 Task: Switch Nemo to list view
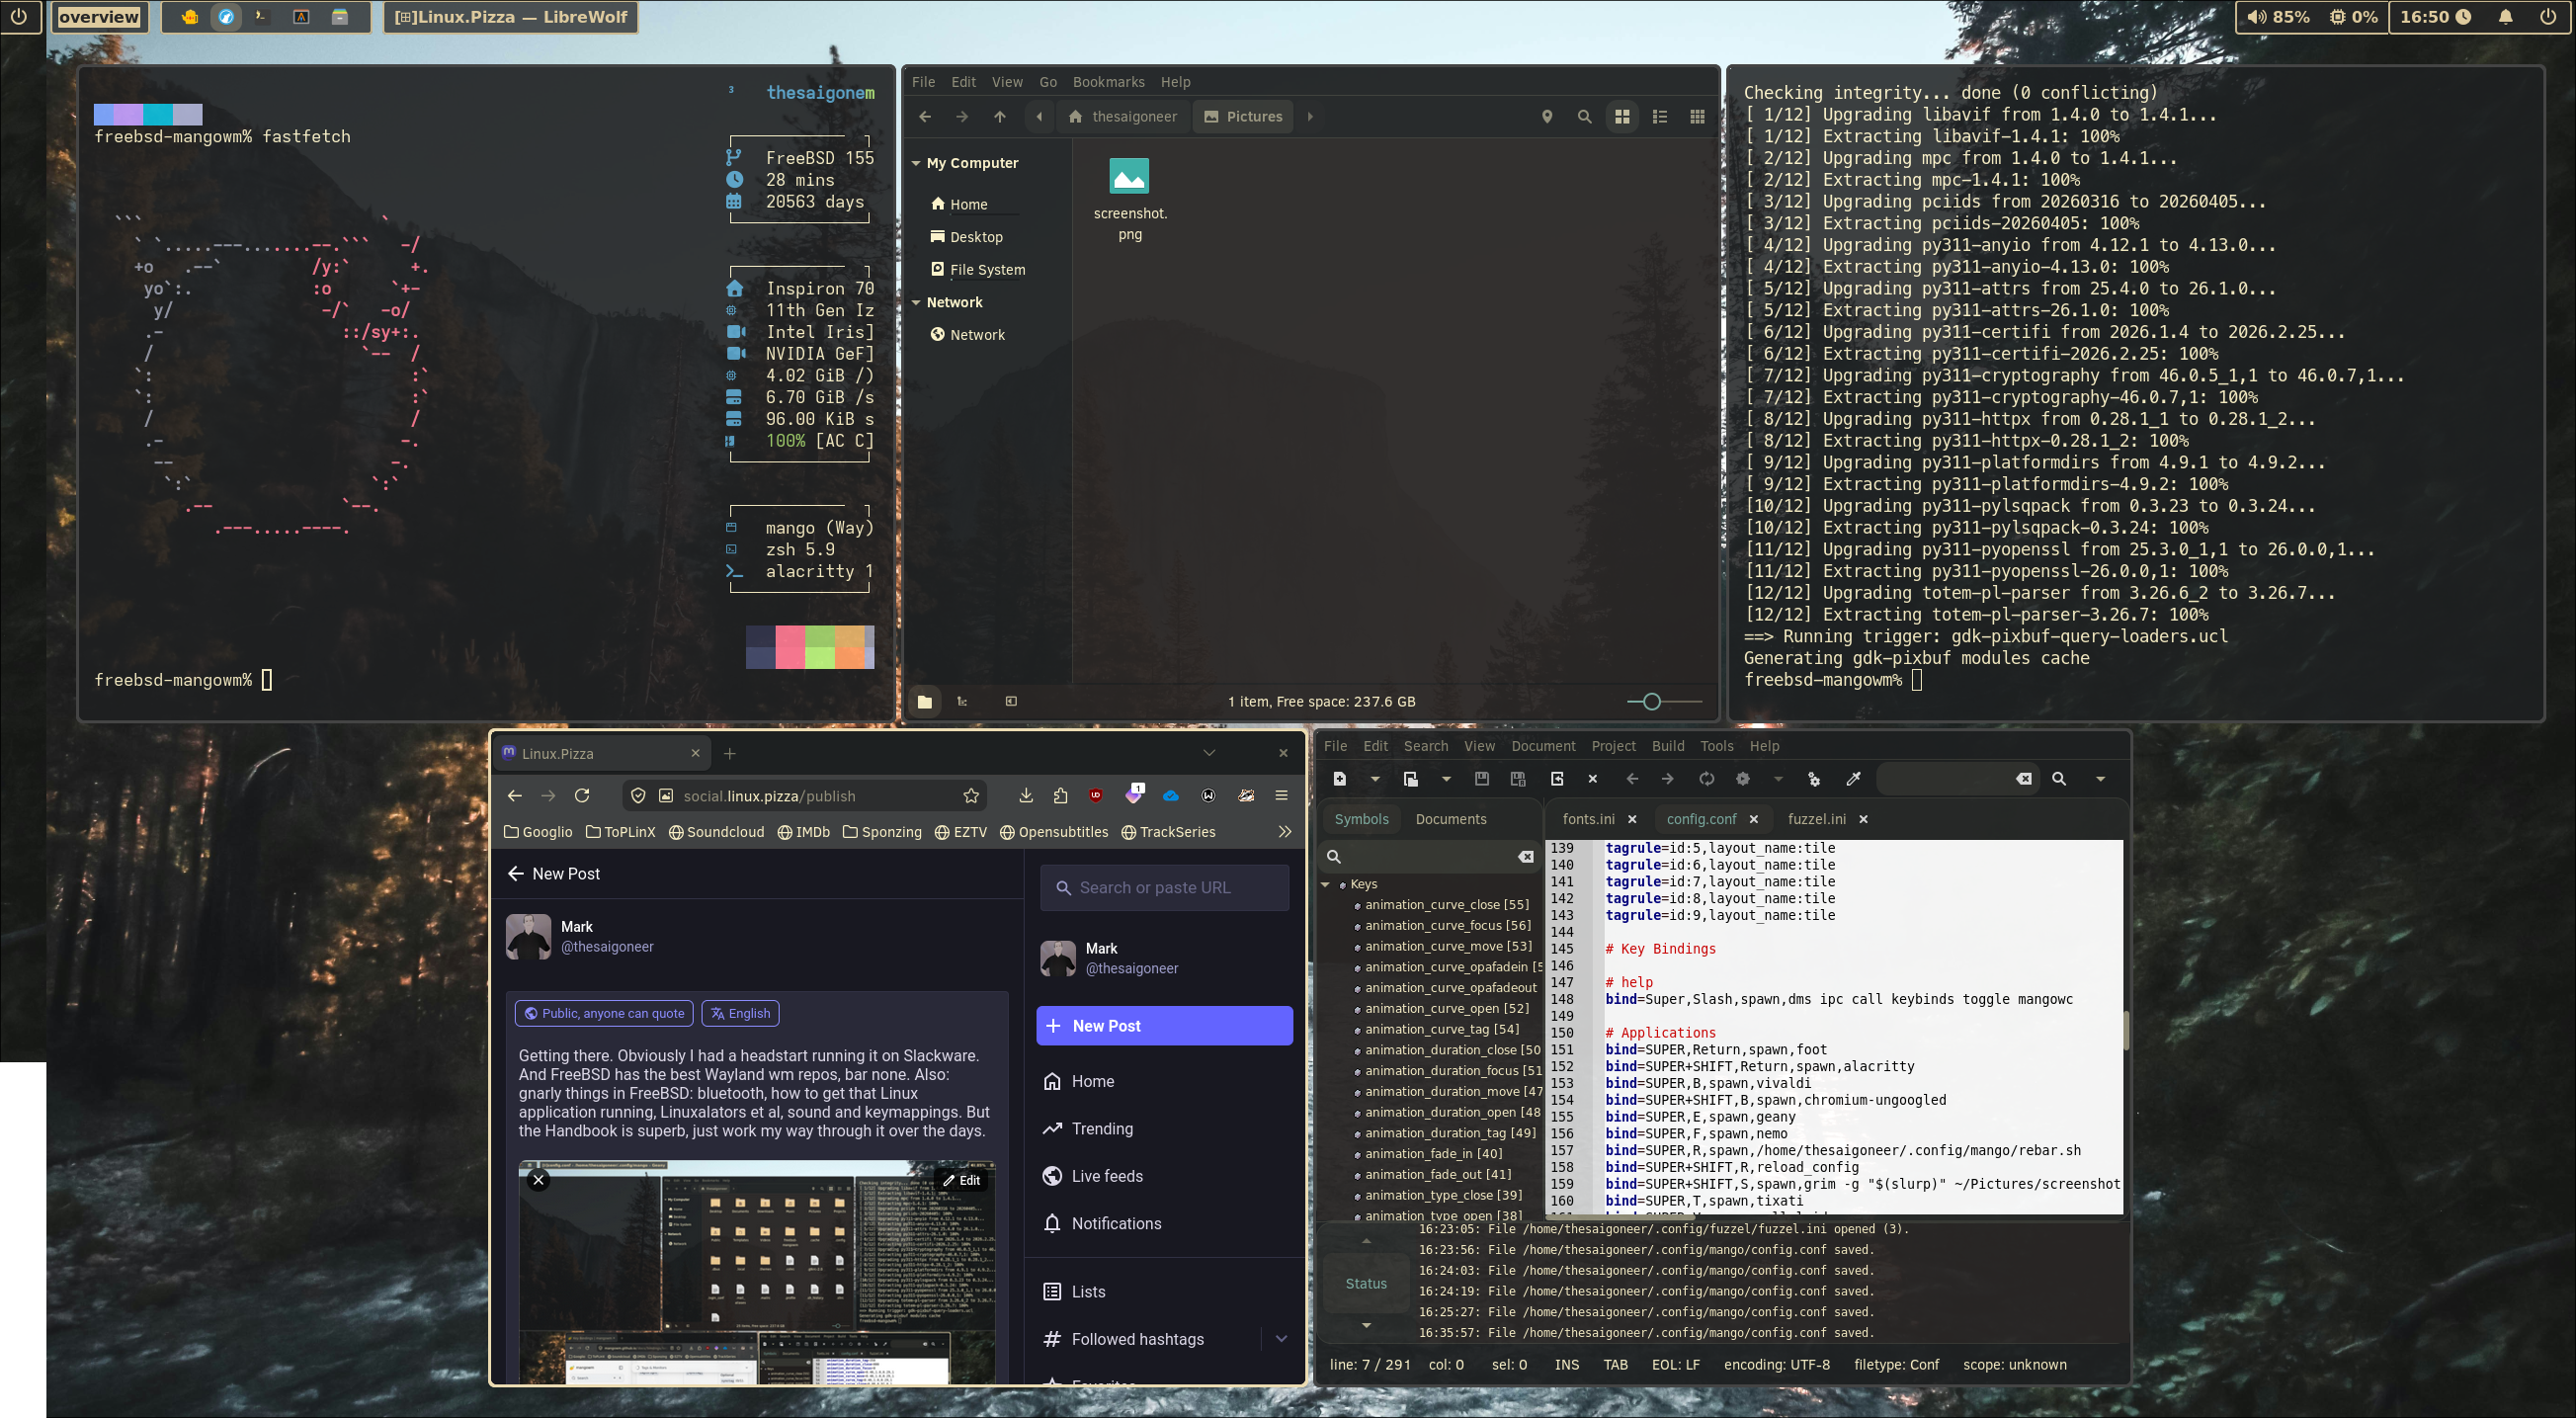click(x=1660, y=117)
